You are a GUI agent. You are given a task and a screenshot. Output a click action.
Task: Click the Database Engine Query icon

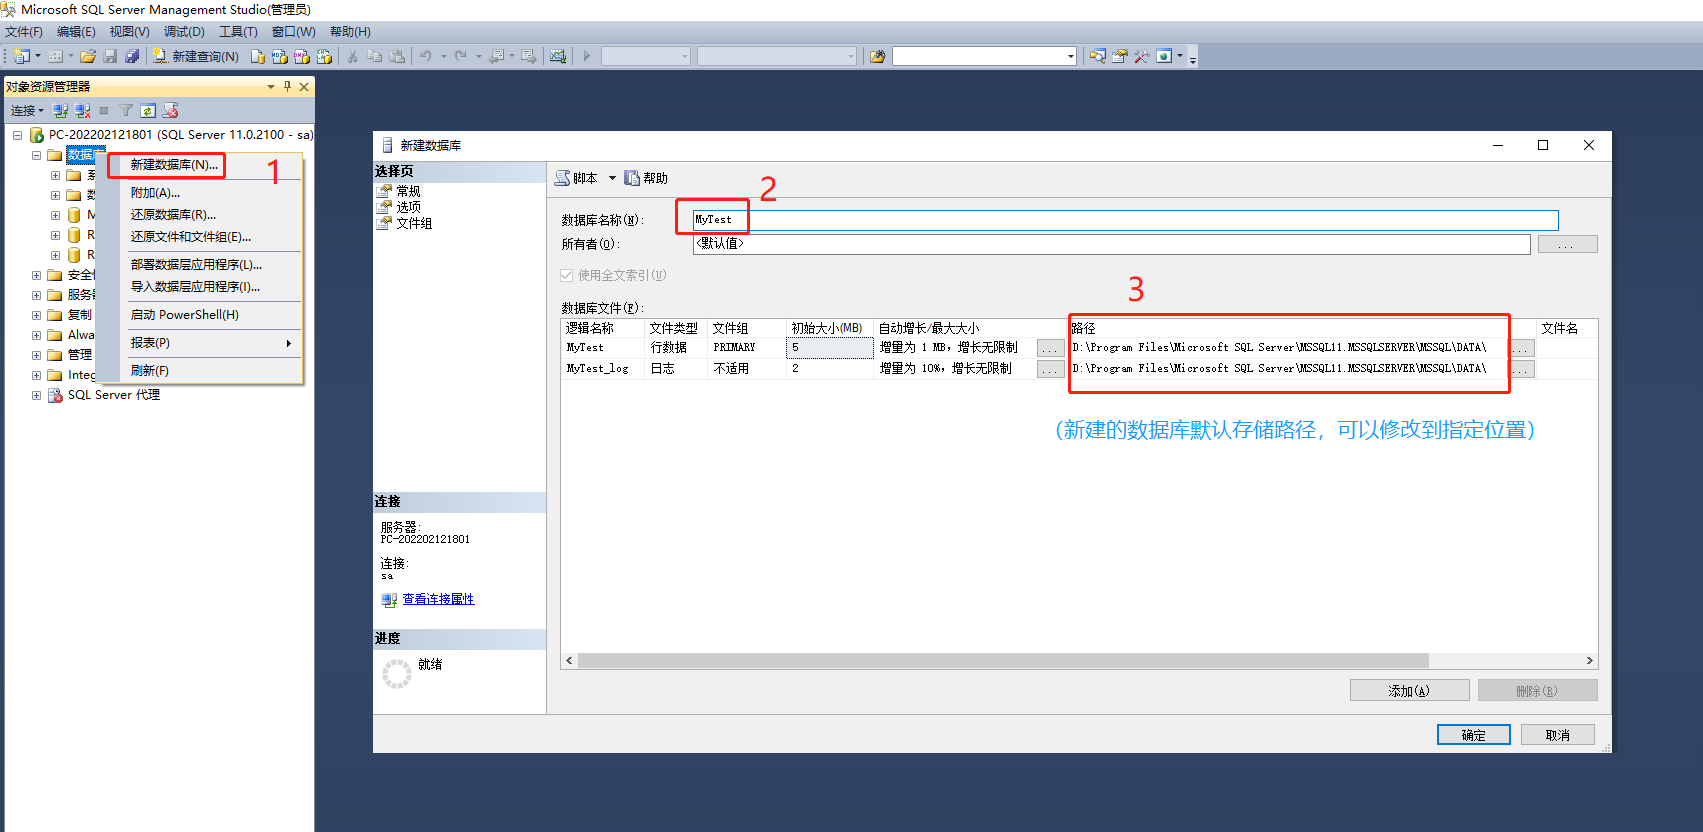click(x=257, y=56)
